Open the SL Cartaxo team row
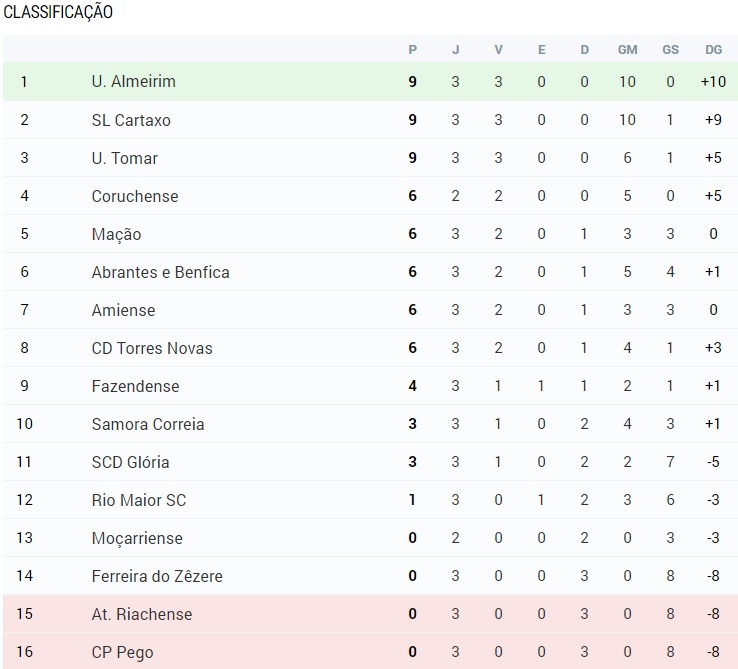The width and height of the screenshot is (738, 669). (x=370, y=120)
